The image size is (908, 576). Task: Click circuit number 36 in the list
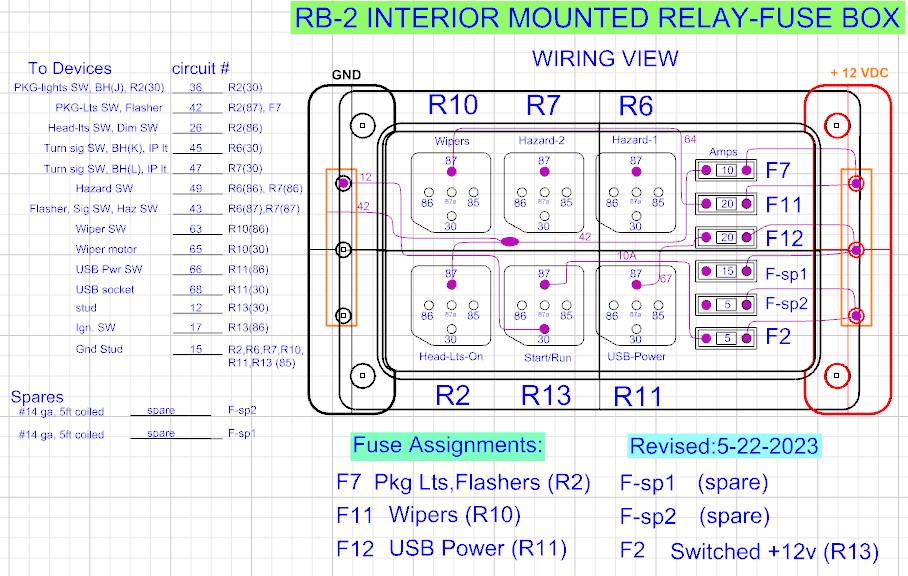tap(196, 87)
